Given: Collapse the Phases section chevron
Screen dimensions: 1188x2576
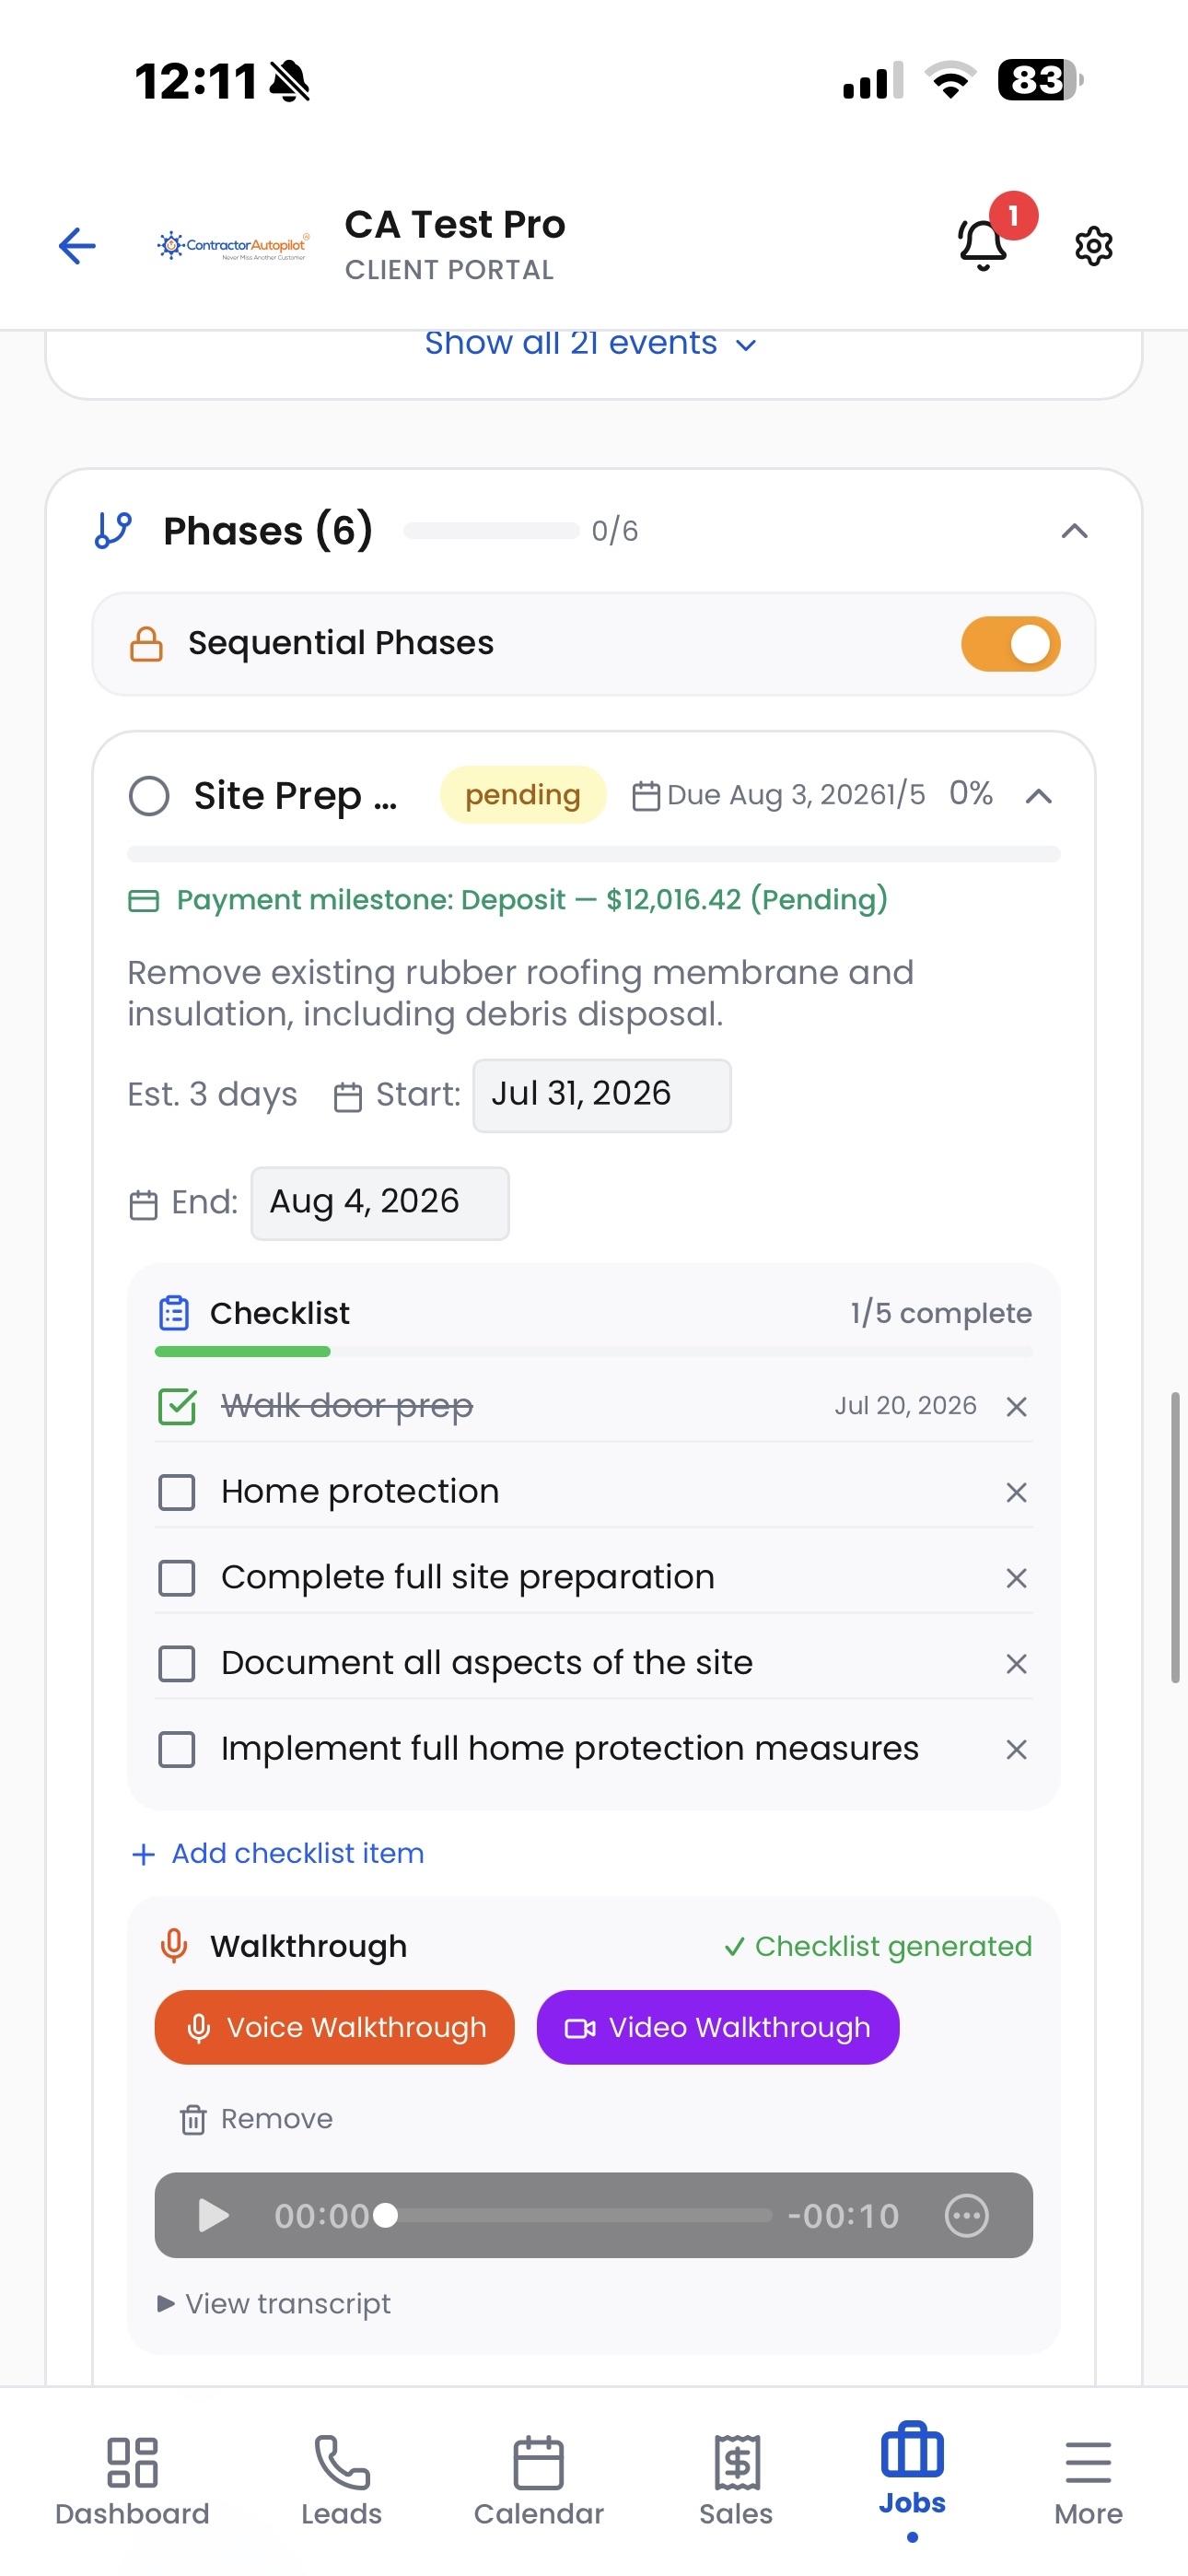Looking at the screenshot, I should [x=1074, y=530].
